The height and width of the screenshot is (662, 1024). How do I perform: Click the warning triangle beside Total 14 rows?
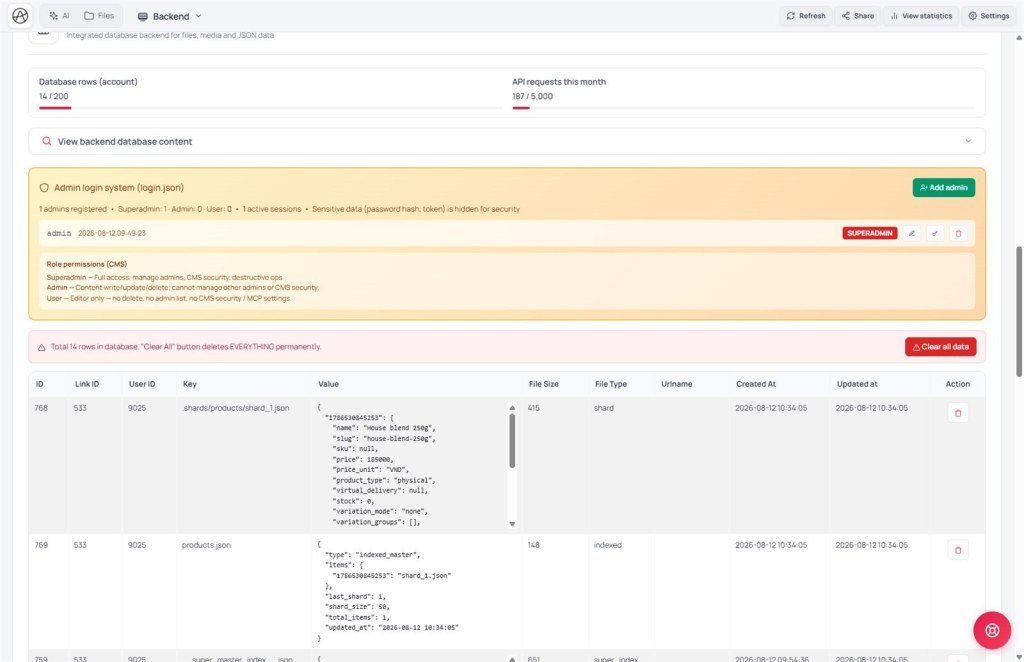coord(42,347)
